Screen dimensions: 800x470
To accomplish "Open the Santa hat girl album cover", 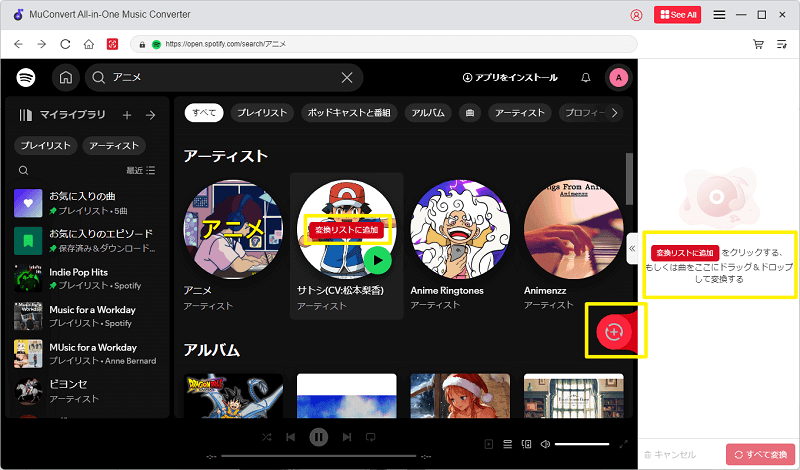I will (x=460, y=396).
